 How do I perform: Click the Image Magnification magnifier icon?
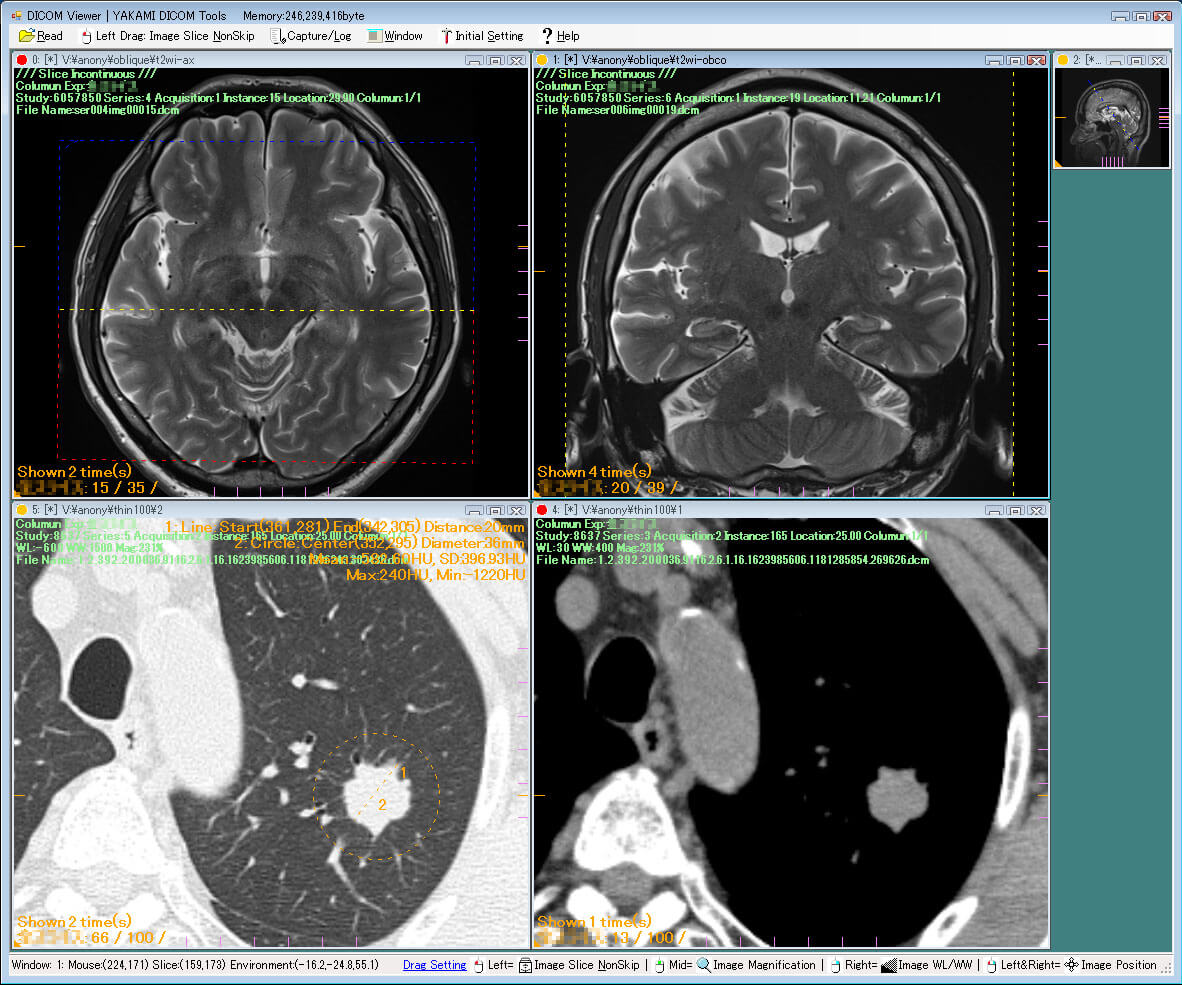pos(703,965)
